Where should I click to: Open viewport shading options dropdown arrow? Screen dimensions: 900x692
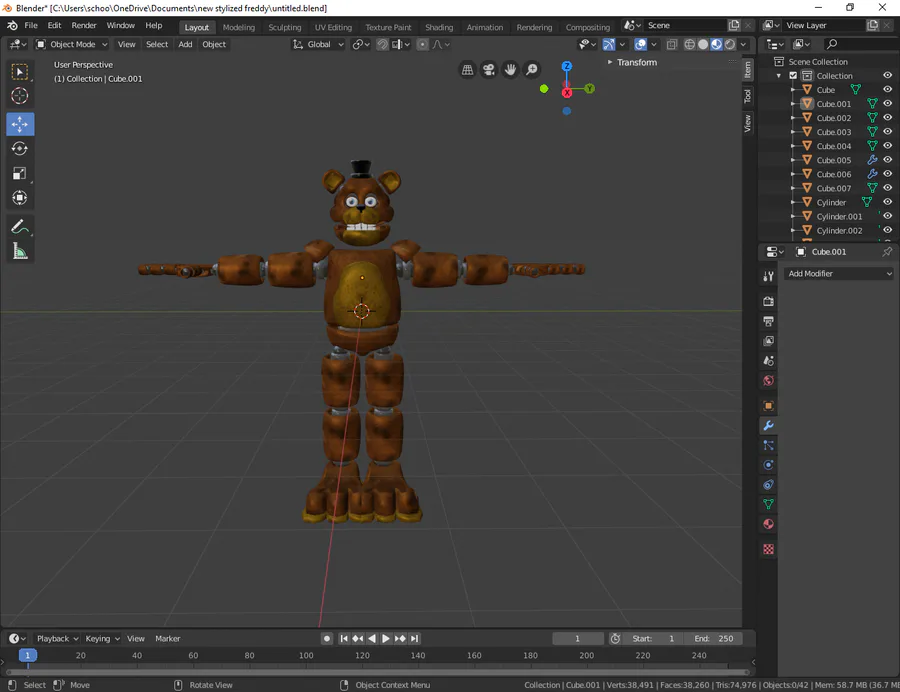click(744, 44)
